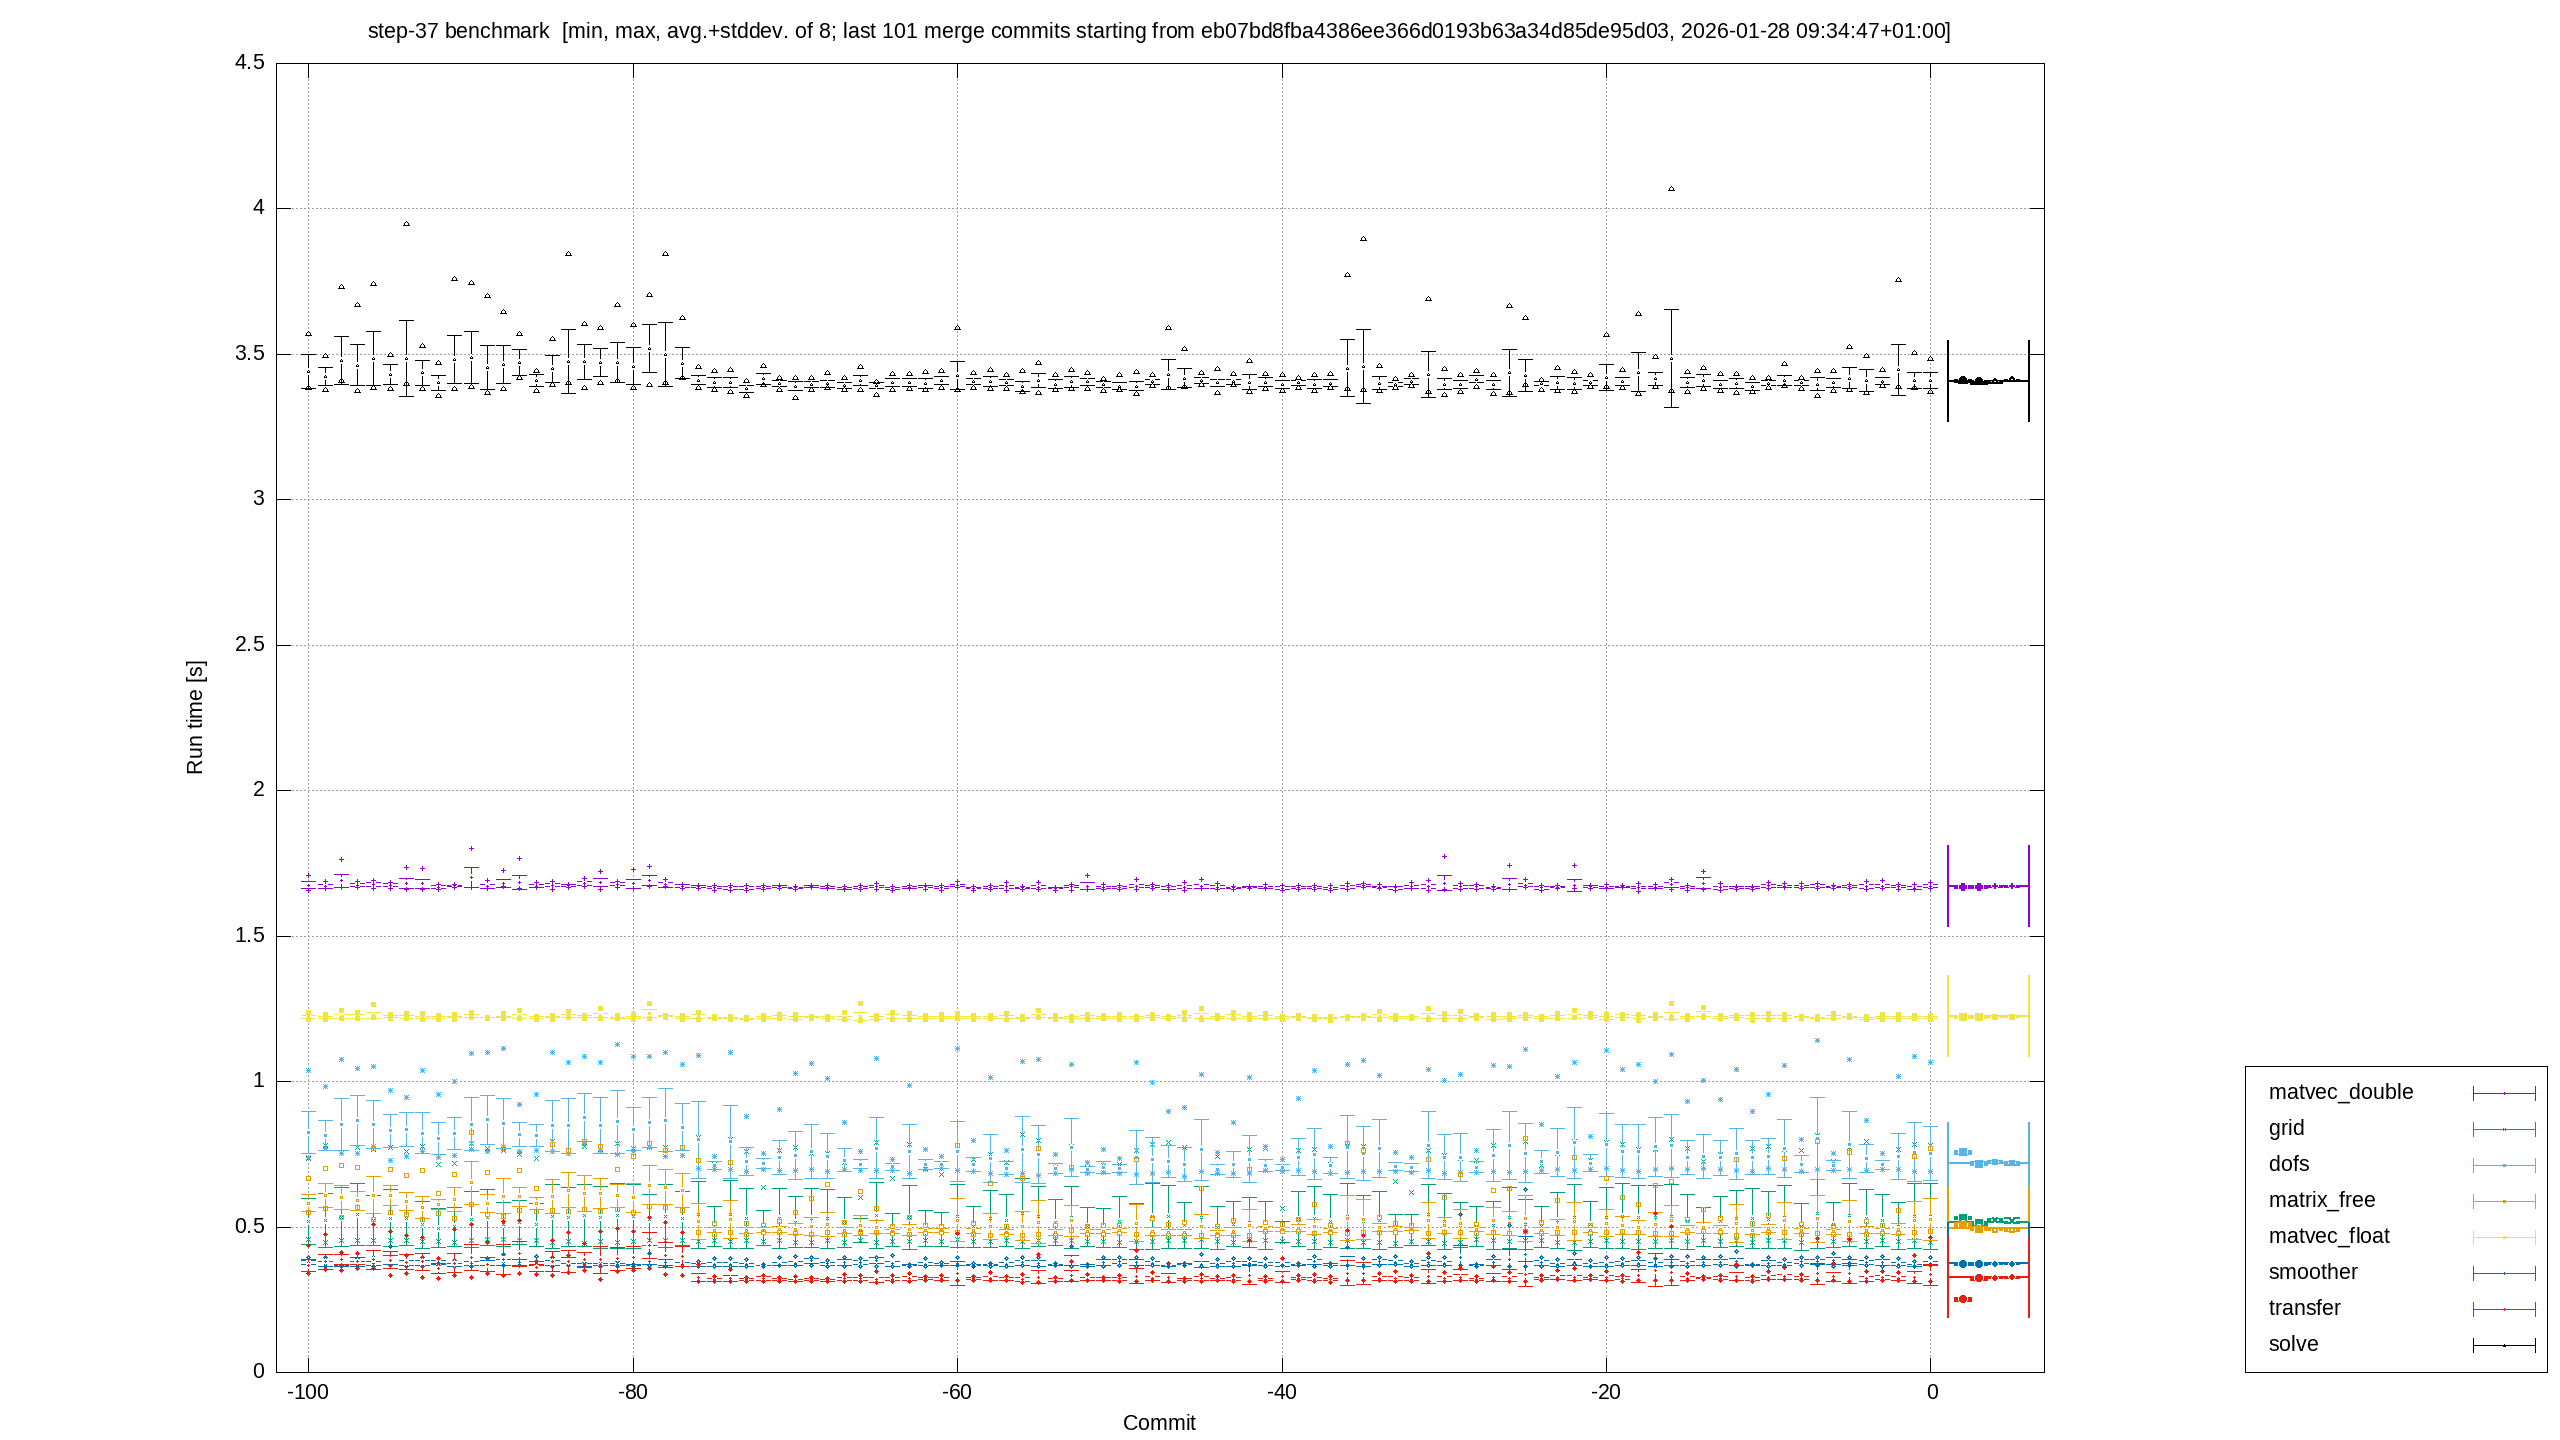This screenshot has width=2560, height=1440.
Task: Click the purple matvec_double line sample in legend
Action: coord(2504,1093)
